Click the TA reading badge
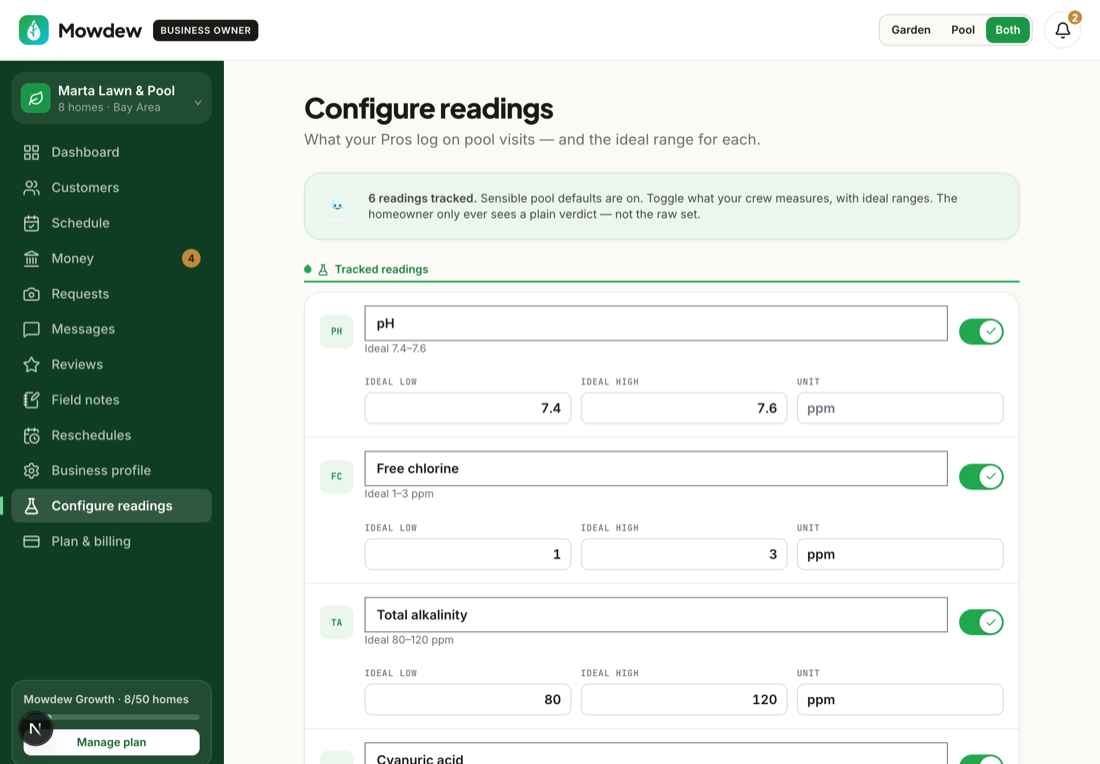1100x764 pixels. [x=337, y=622]
